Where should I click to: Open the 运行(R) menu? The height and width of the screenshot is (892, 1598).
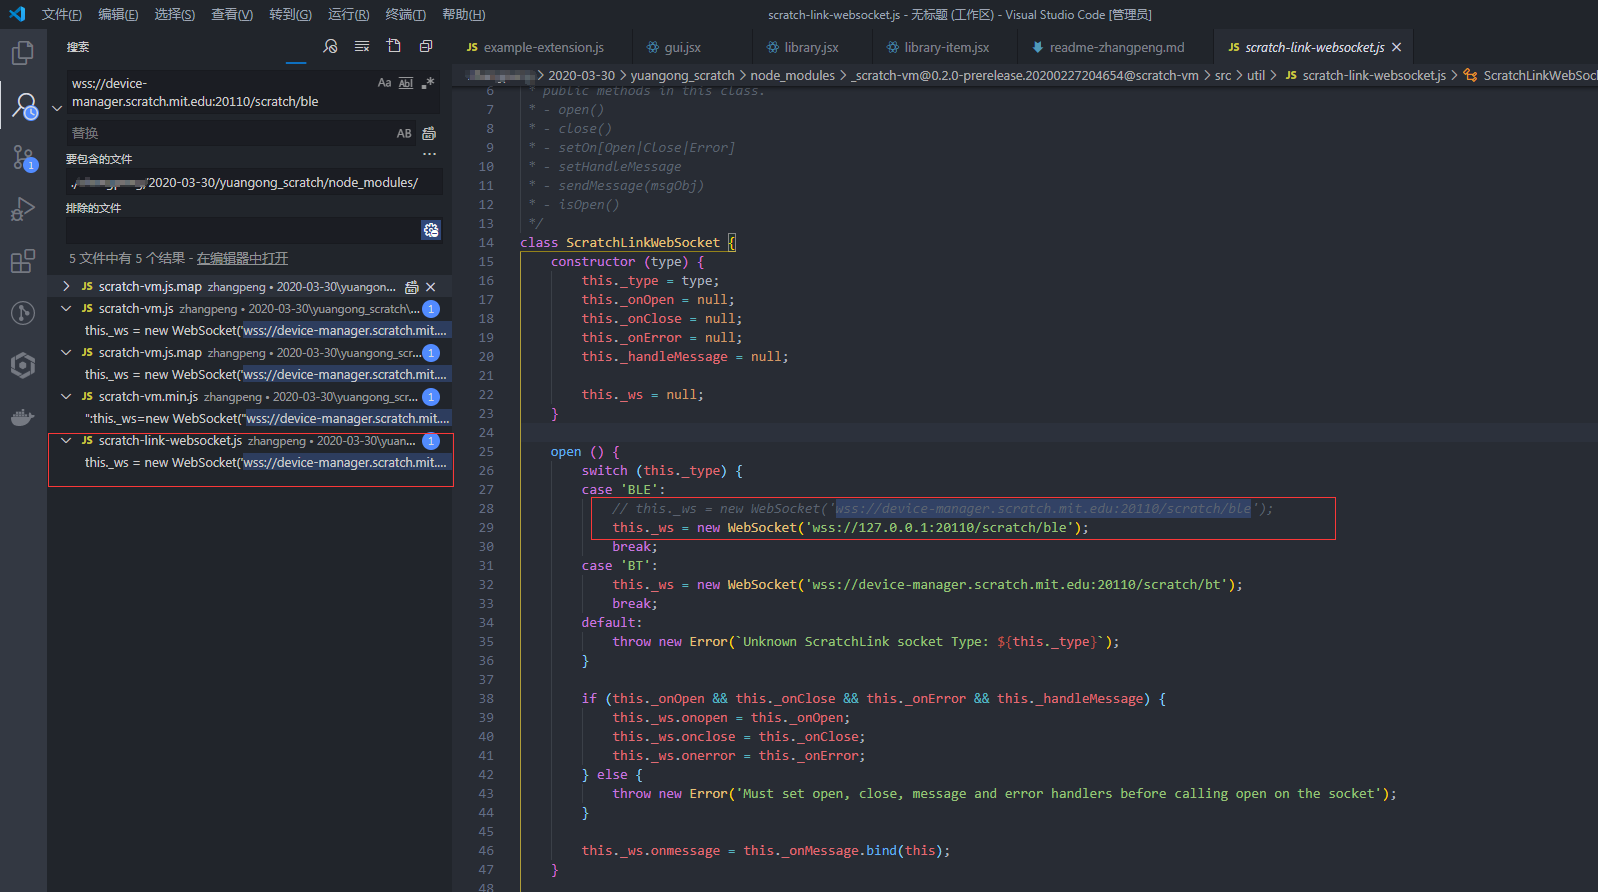coord(348,14)
